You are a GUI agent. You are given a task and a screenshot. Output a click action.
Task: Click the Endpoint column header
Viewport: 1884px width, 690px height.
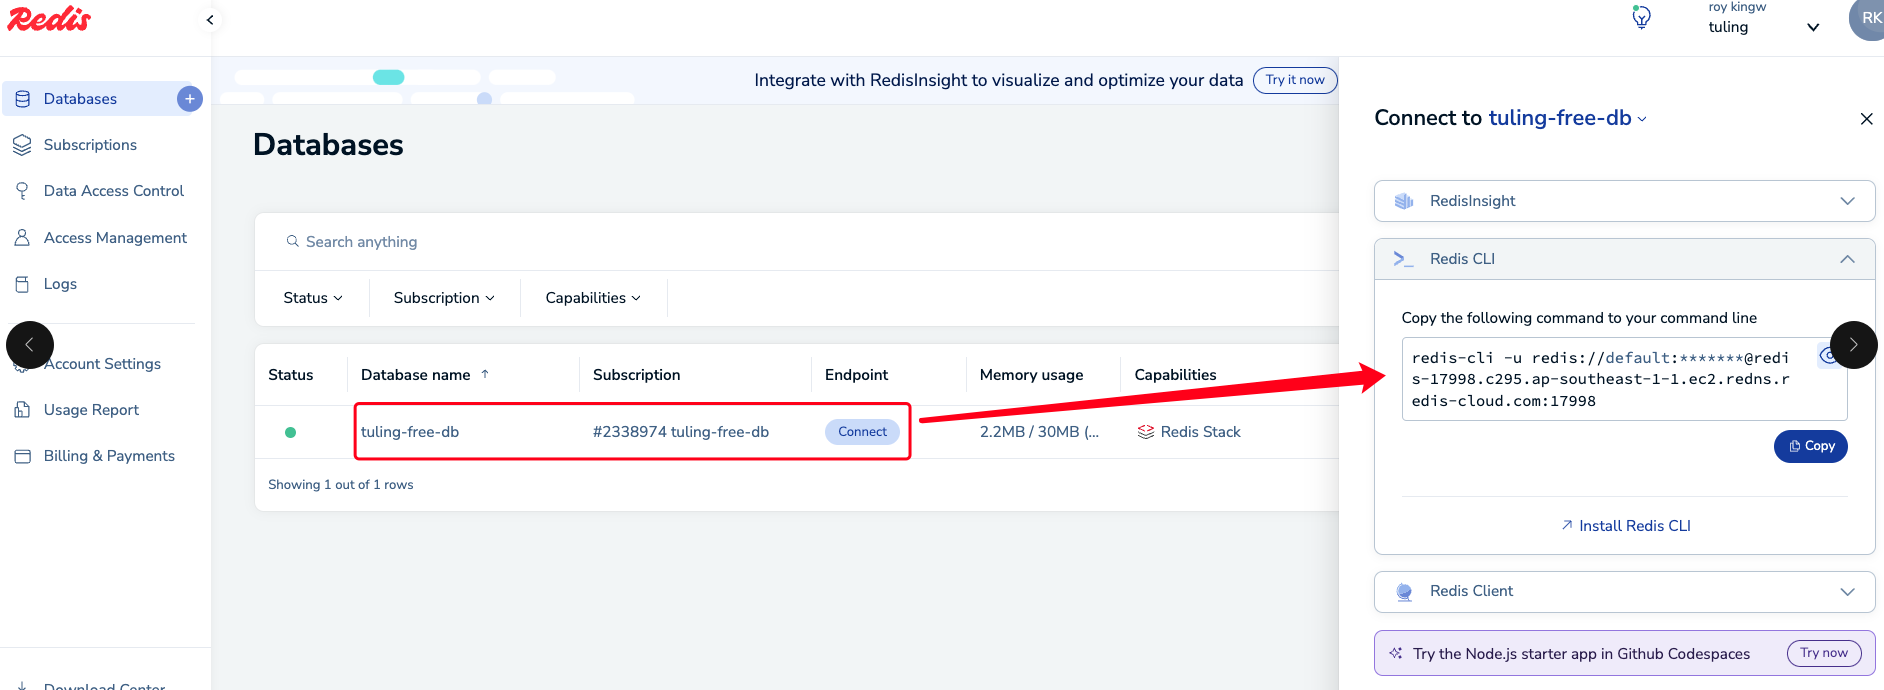(856, 375)
